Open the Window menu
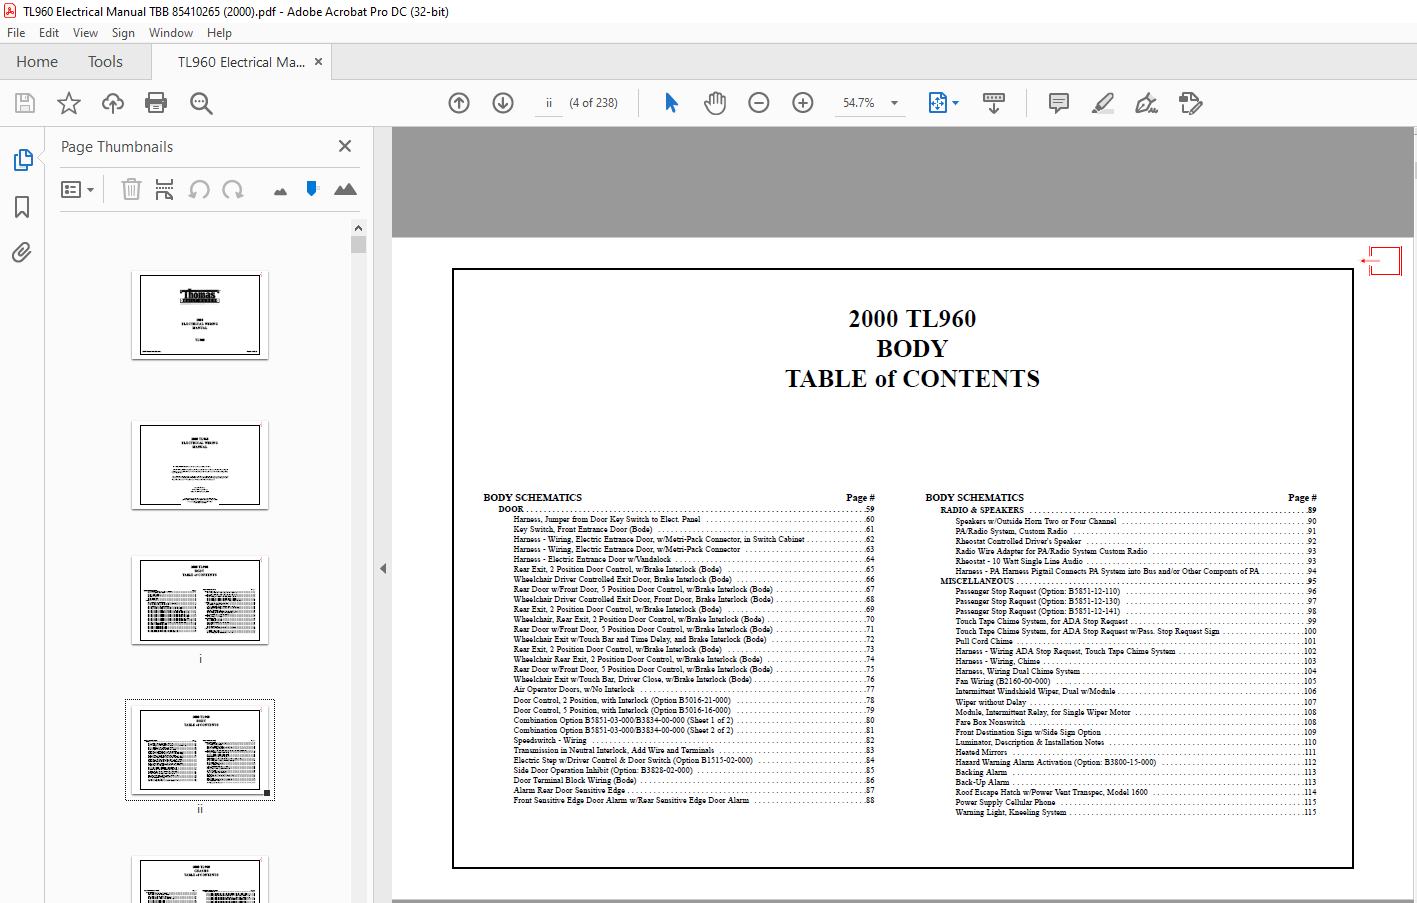1417x903 pixels. tap(171, 33)
